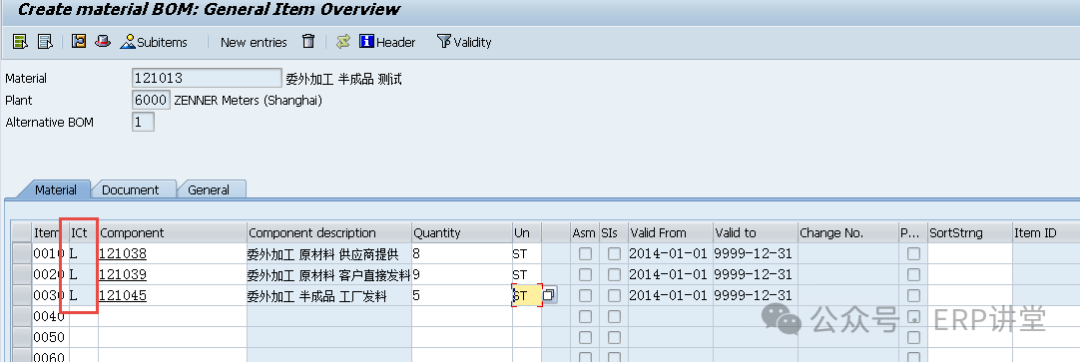Toggle Asm checkbox for item 0010
The width and height of the screenshot is (1080, 362).
(x=585, y=254)
